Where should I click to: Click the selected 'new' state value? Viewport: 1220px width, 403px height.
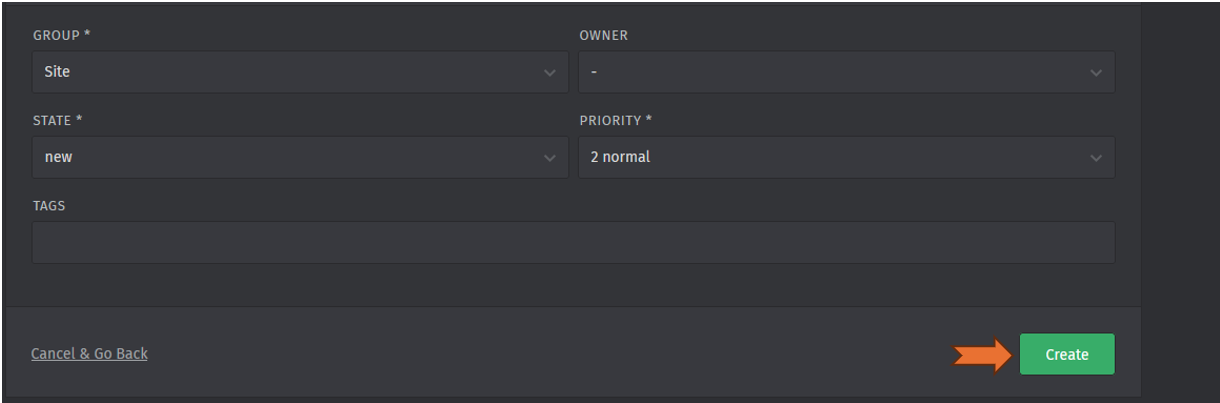[x=59, y=157]
